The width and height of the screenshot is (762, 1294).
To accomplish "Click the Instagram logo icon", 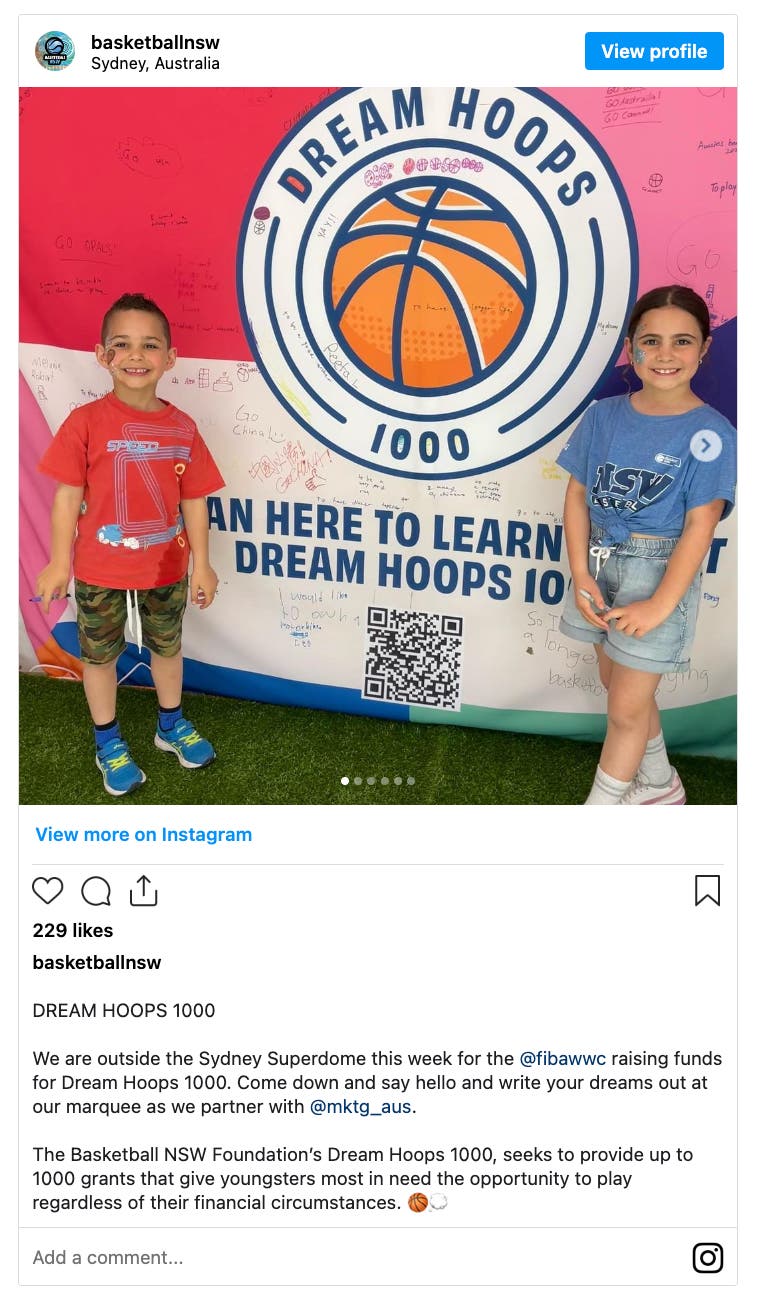I will (x=708, y=1257).
